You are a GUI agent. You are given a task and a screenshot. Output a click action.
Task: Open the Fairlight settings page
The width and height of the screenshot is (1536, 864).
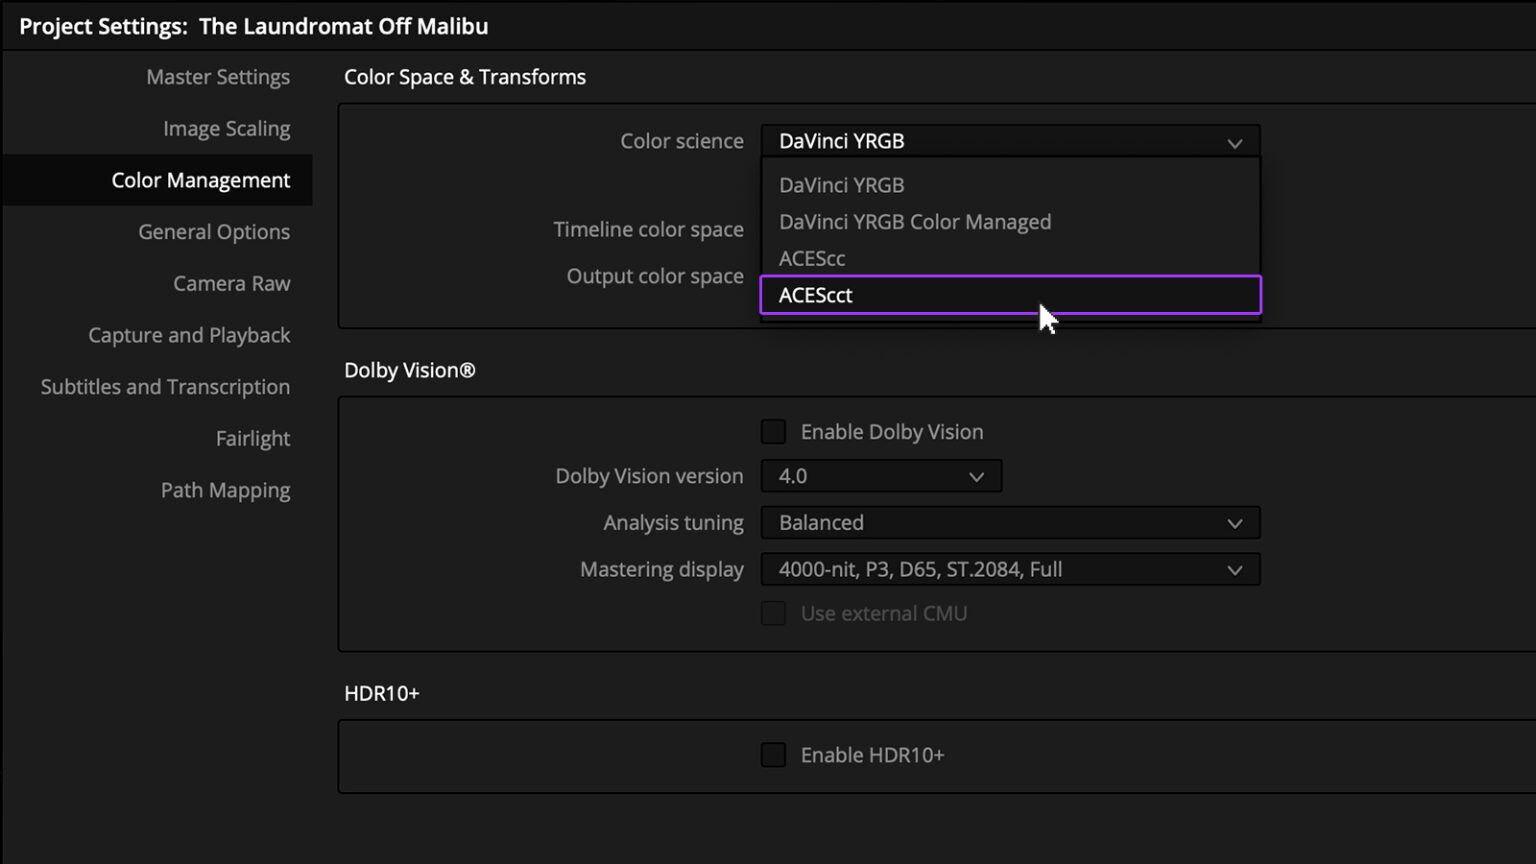click(x=253, y=438)
